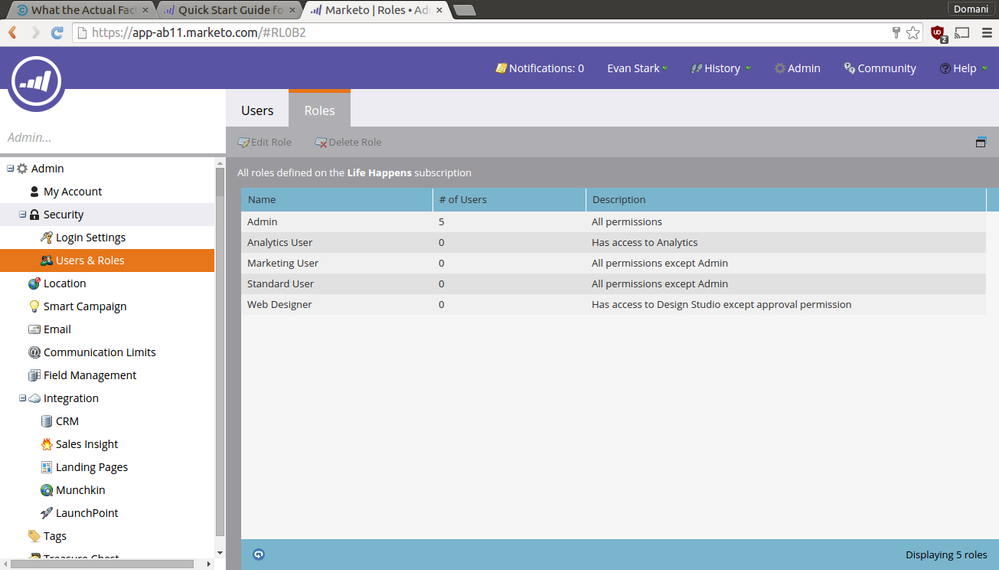Select the Marketing User role row
999x570 pixels.
613,263
